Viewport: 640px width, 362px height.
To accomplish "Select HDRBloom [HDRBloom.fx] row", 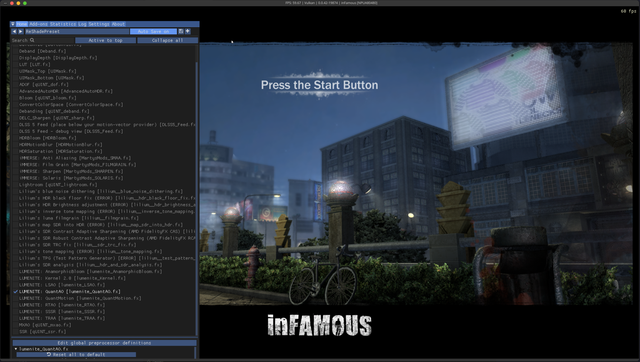I will point(47,138).
